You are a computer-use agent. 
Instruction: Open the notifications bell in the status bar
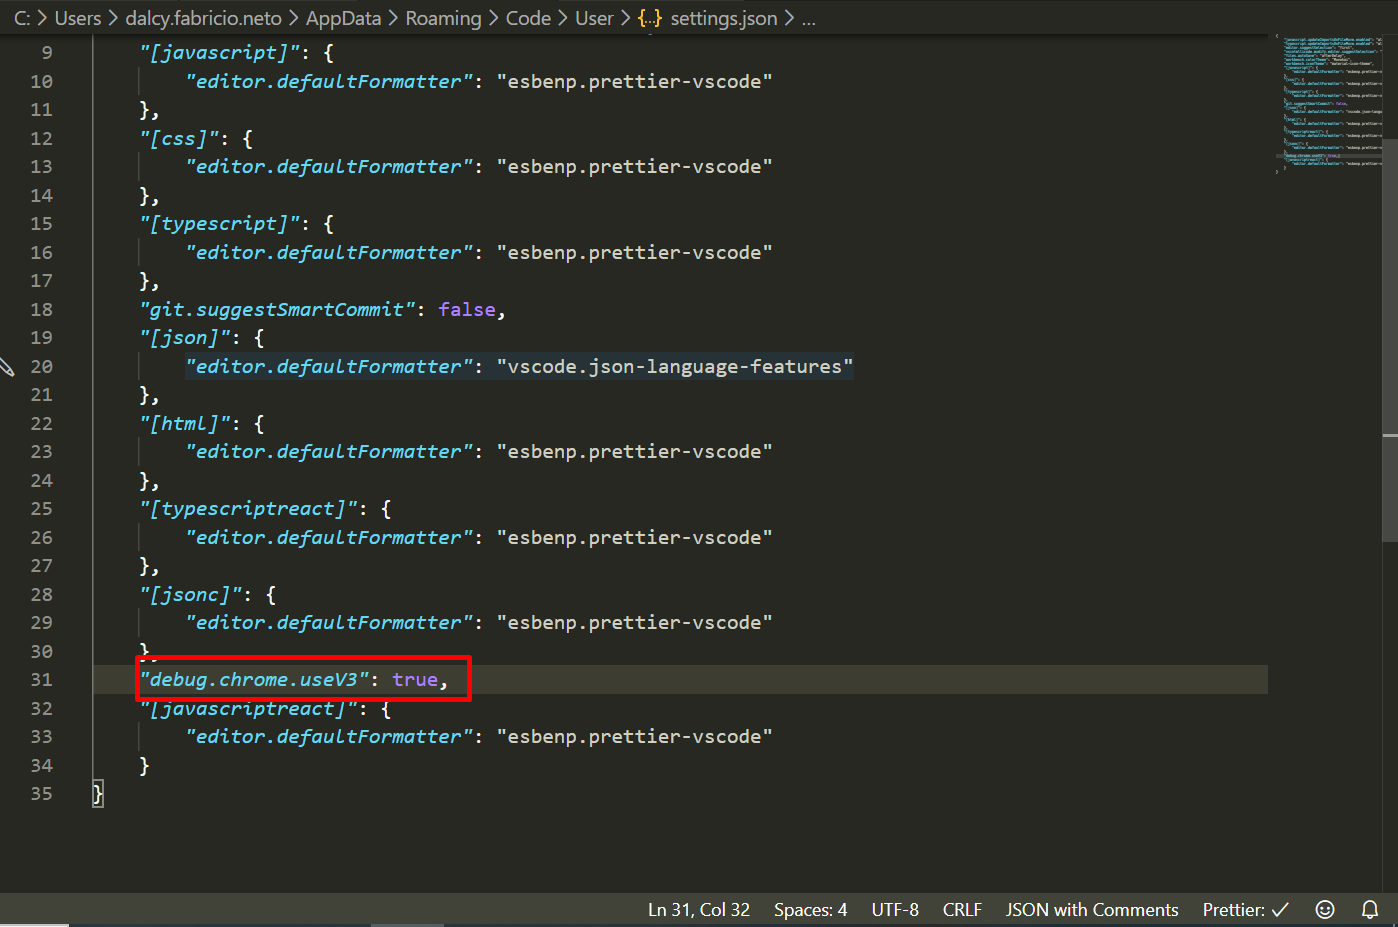[1370, 909]
